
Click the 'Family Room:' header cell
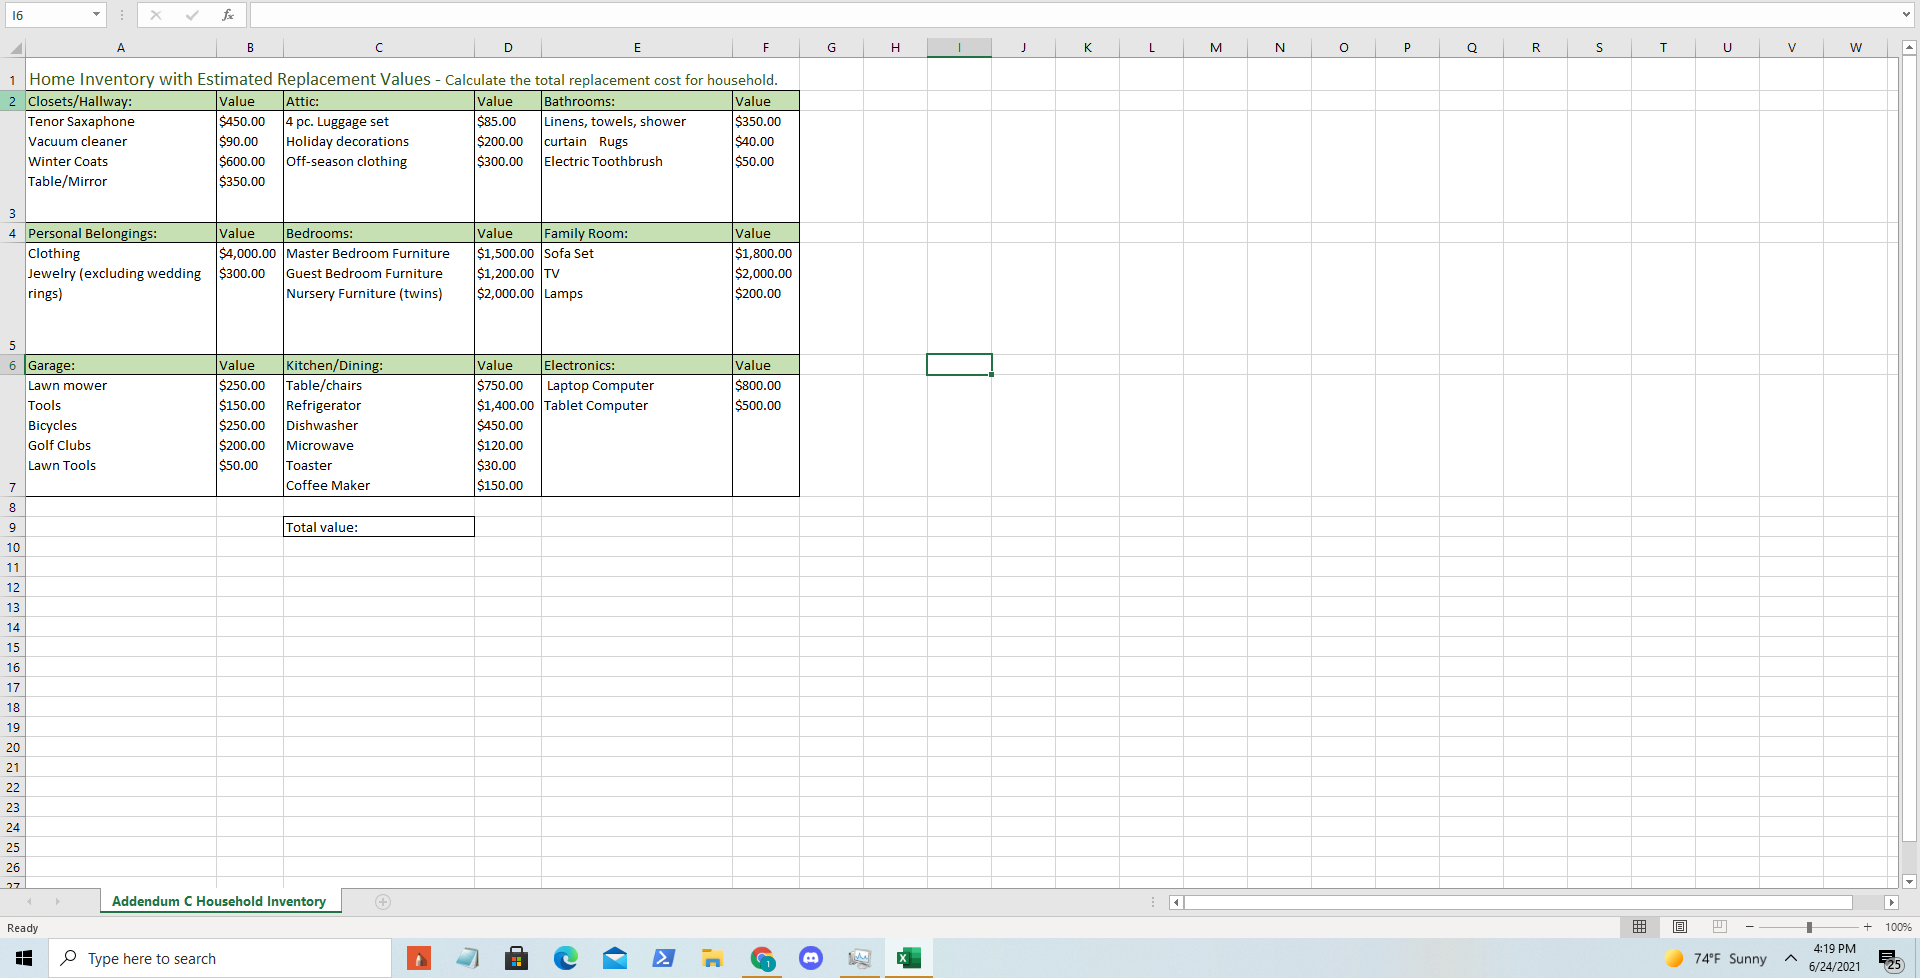pyautogui.click(x=637, y=233)
